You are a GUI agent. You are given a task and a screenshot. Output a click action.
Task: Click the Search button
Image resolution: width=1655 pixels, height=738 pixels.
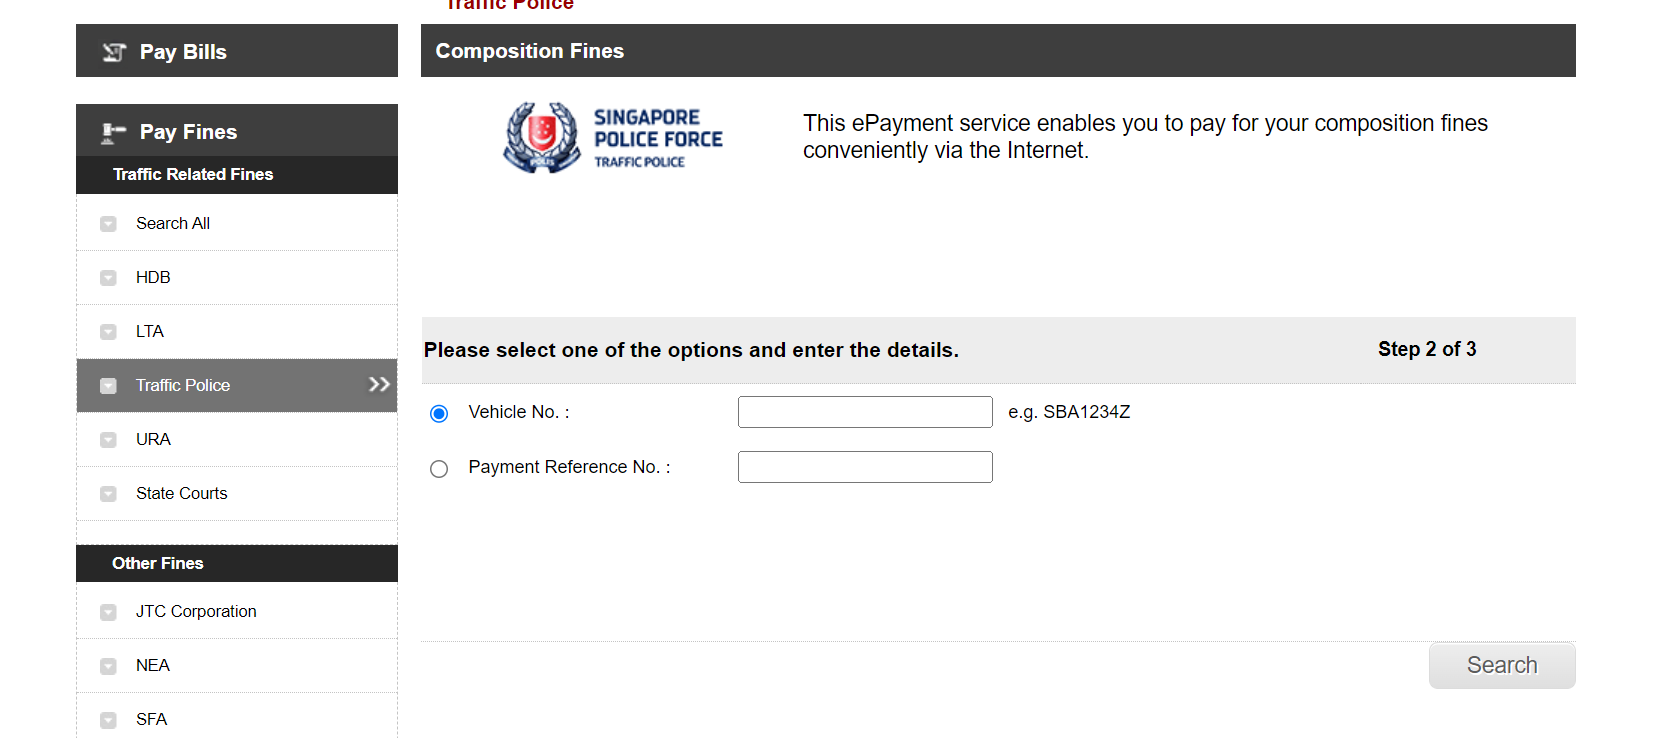[1501, 666]
